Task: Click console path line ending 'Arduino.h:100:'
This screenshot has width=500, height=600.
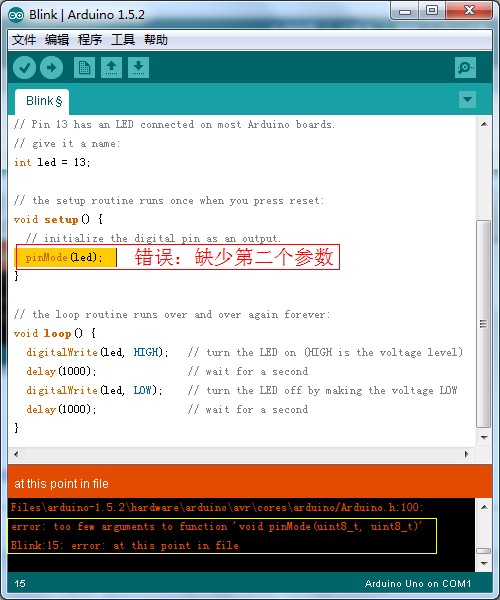Action: pos(217,507)
